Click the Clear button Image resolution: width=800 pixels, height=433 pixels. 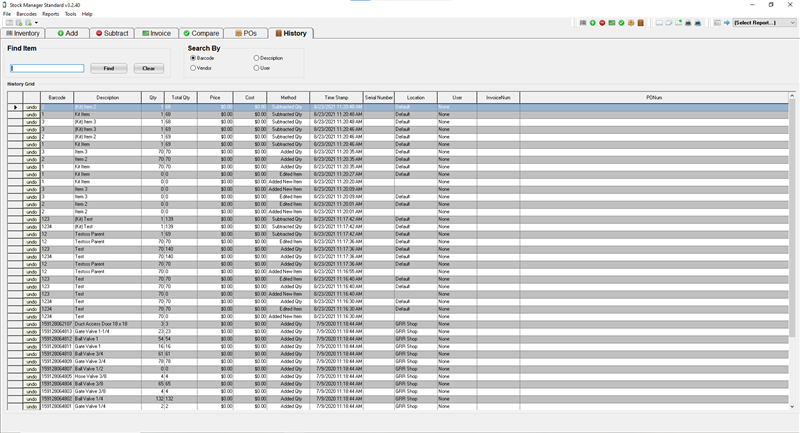click(148, 68)
